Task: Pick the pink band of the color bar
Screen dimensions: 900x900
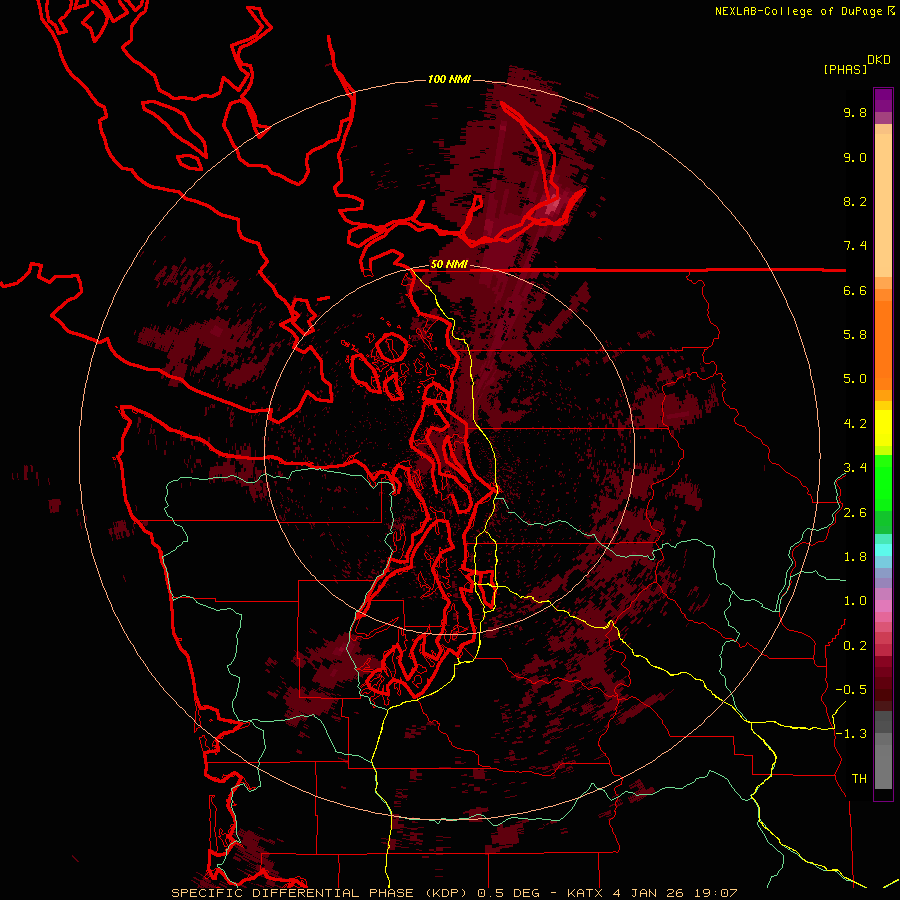Action: 883,606
